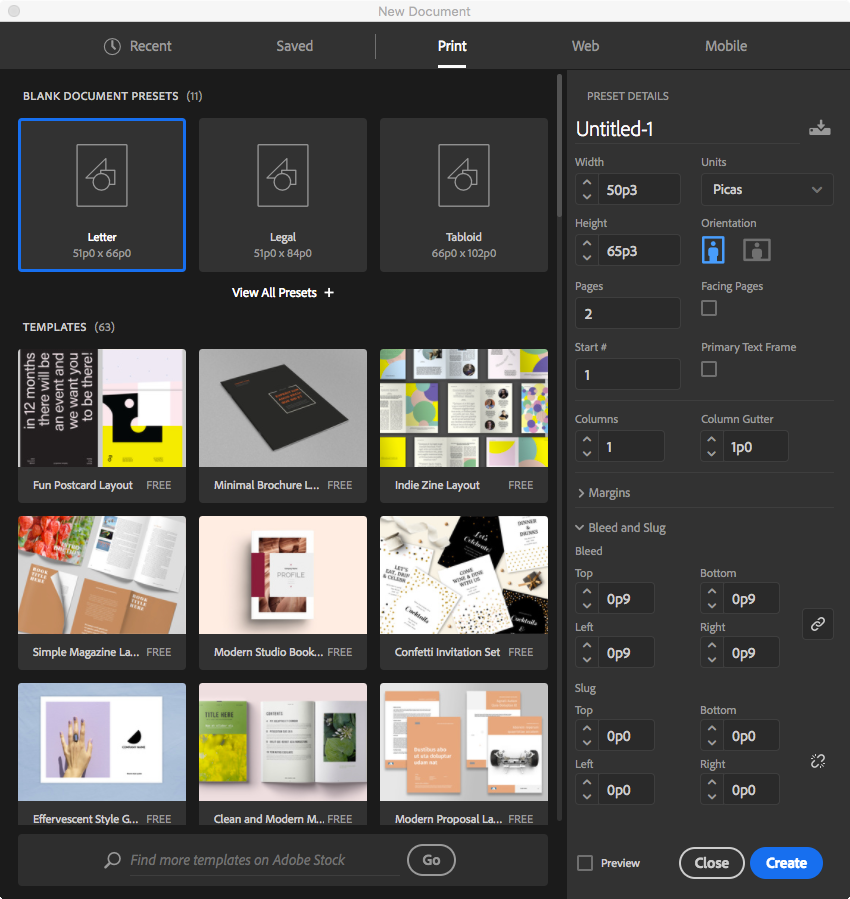Viewport: 850px width, 899px height.
Task: Click the clock icon beside Recent
Action: point(112,46)
